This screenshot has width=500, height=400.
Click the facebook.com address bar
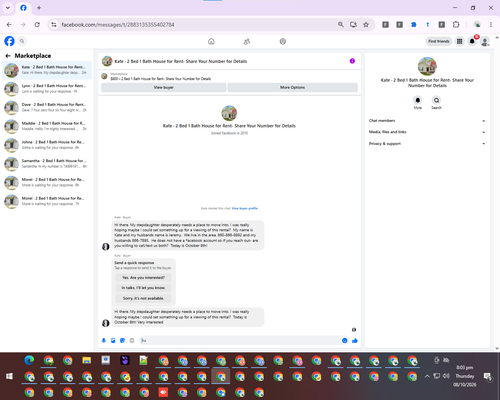pos(193,25)
